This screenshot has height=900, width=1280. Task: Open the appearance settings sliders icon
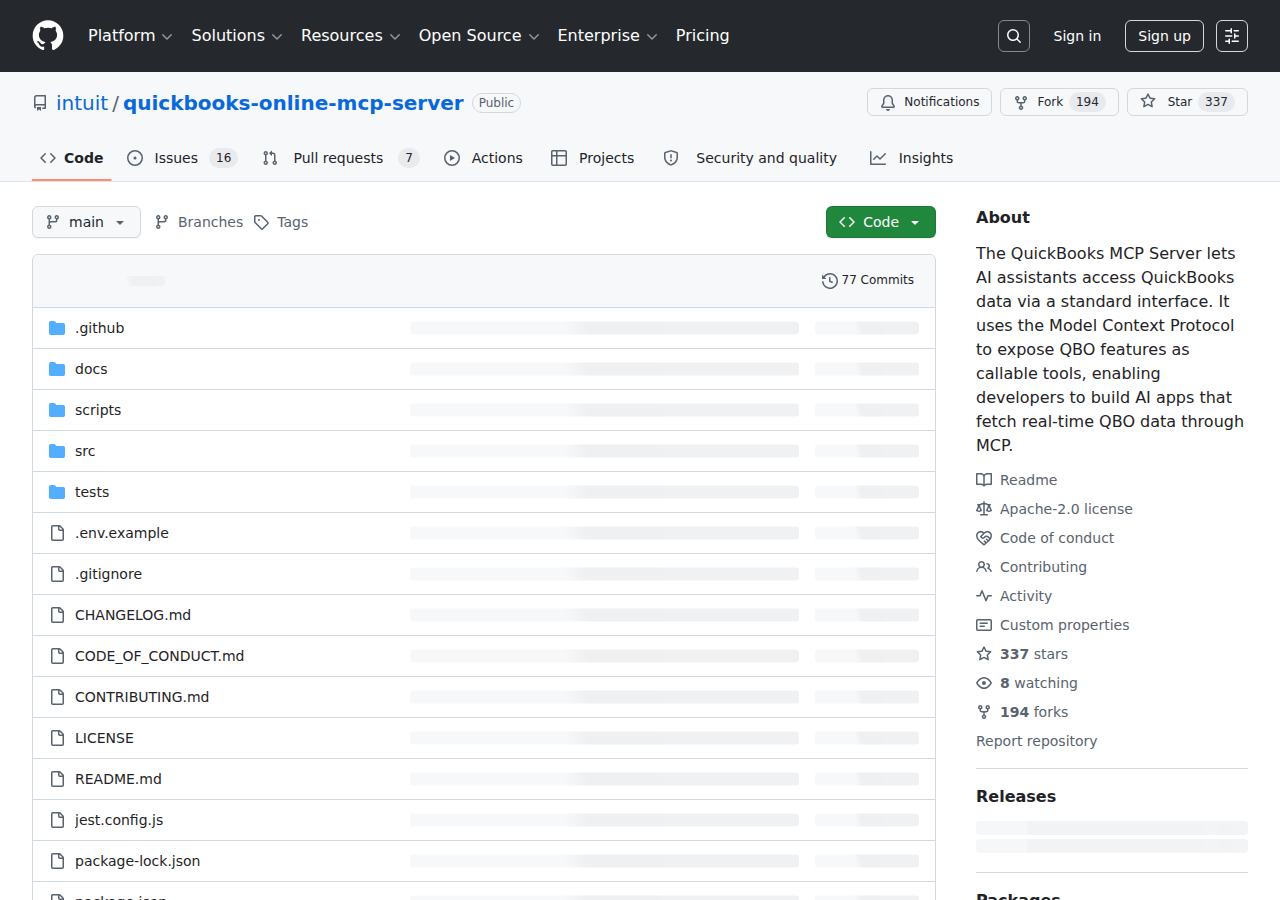pos(1232,36)
